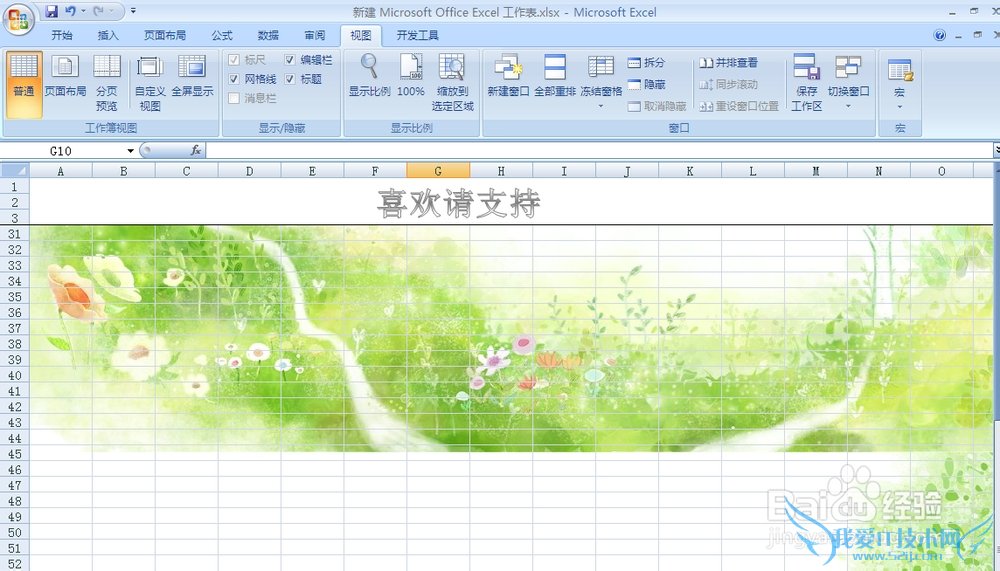Expand 宏 dropdown arrow

coord(900,107)
